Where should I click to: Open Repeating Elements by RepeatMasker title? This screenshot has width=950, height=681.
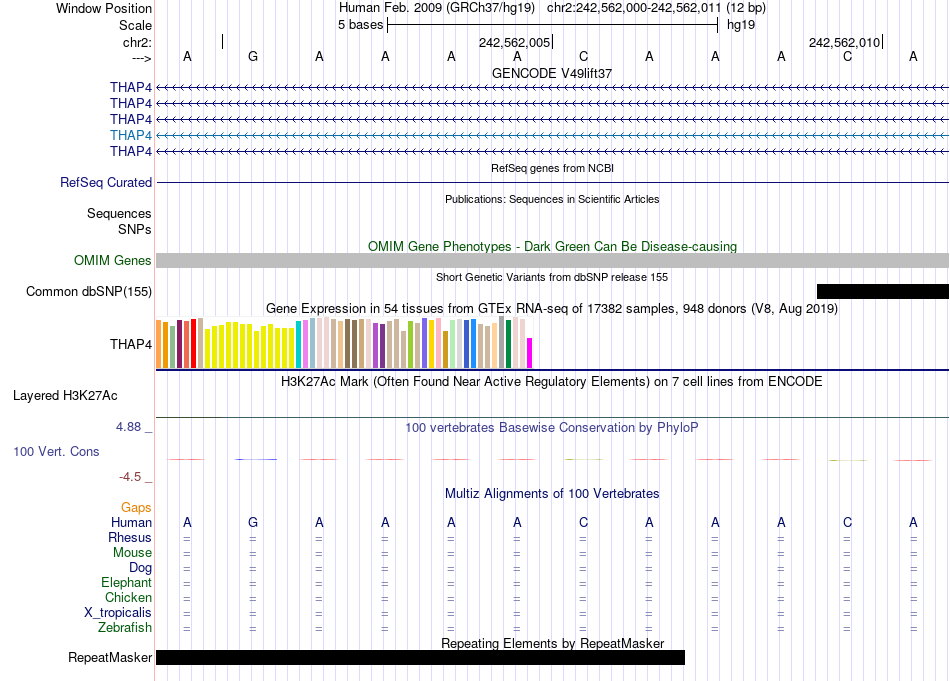tap(552, 643)
